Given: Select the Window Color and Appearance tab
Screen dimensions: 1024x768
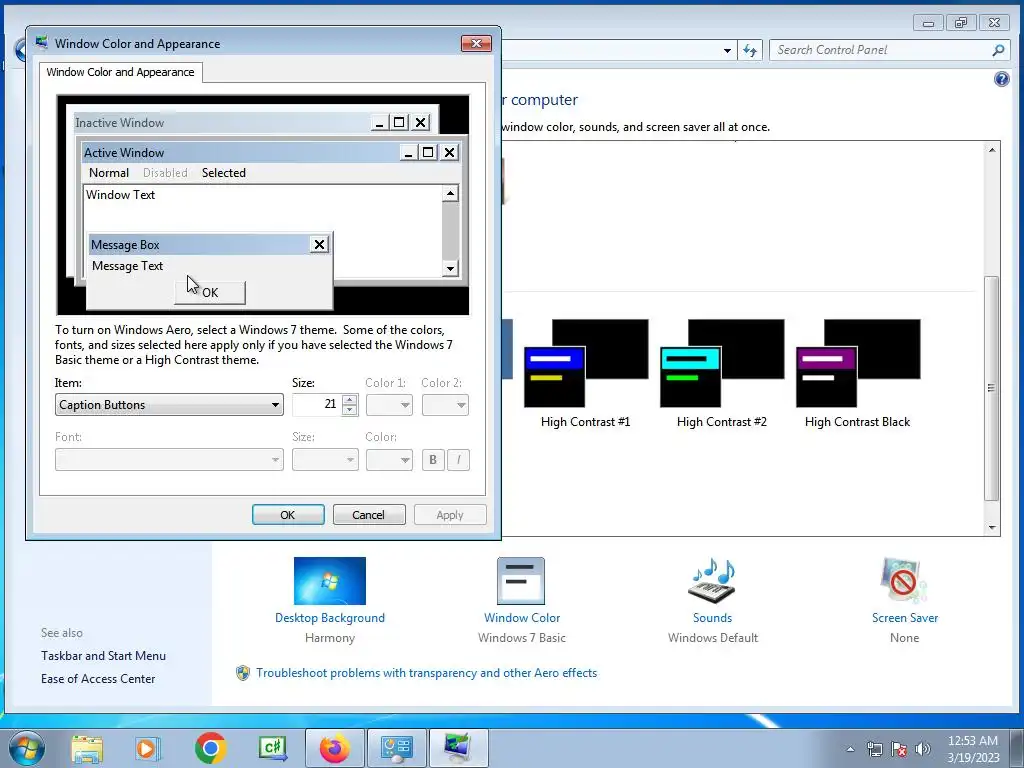Looking at the screenshot, I should click(120, 72).
